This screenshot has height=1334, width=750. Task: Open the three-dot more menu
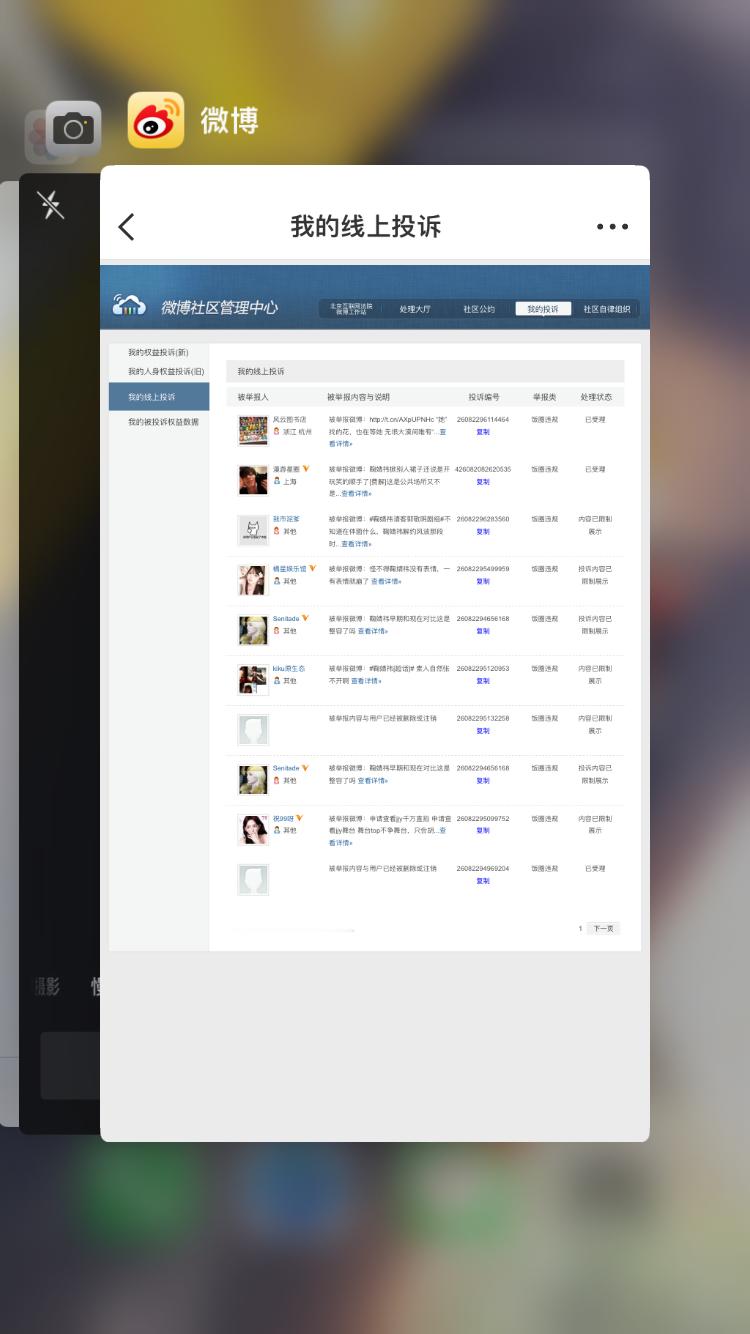click(612, 227)
